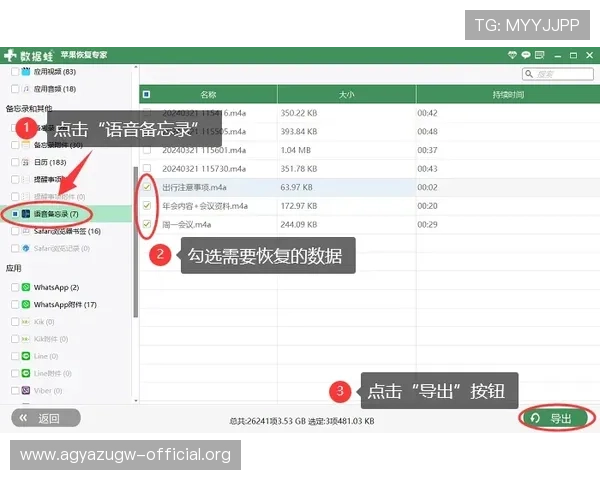The width and height of the screenshot is (600, 480).
Task: Select file 年会内容+会议资料.m4a name
Action: click(x=205, y=206)
